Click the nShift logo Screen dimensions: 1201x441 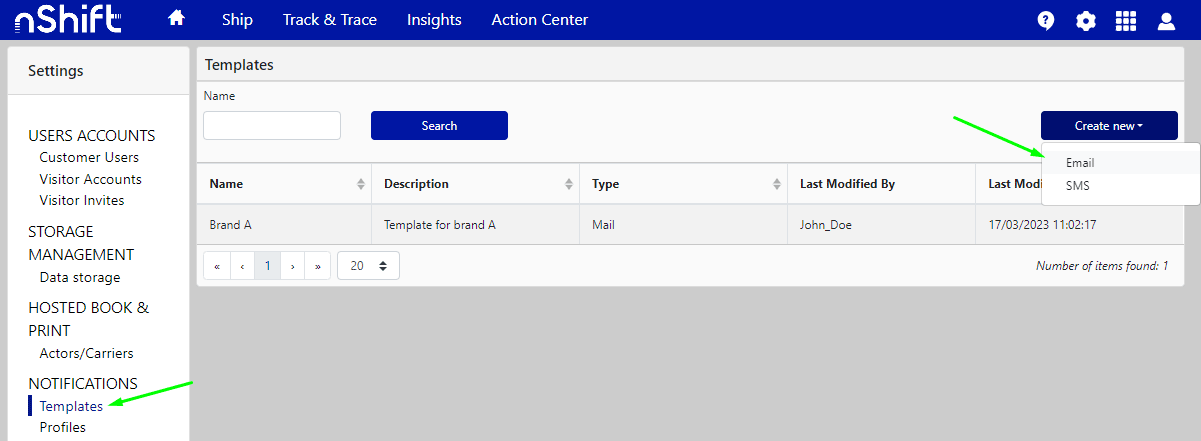point(68,20)
